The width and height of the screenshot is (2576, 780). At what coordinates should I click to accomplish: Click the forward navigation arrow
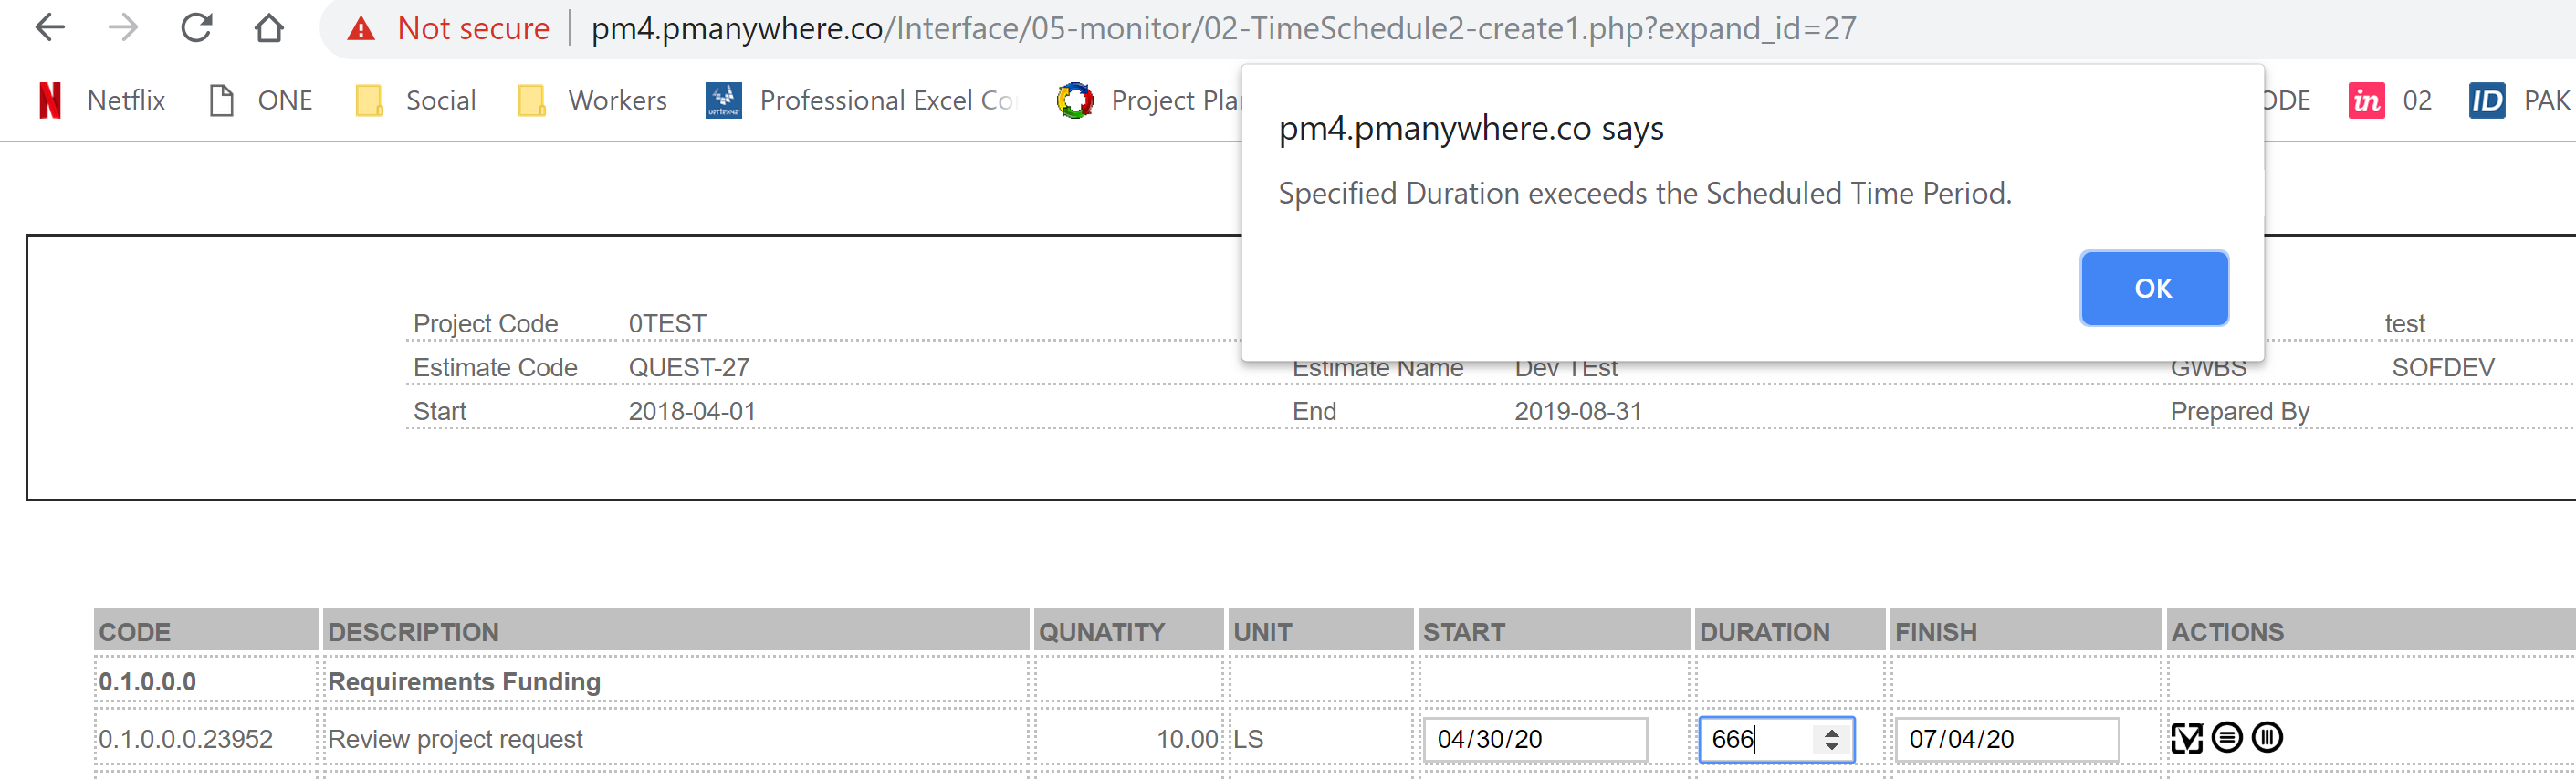point(123,28)
